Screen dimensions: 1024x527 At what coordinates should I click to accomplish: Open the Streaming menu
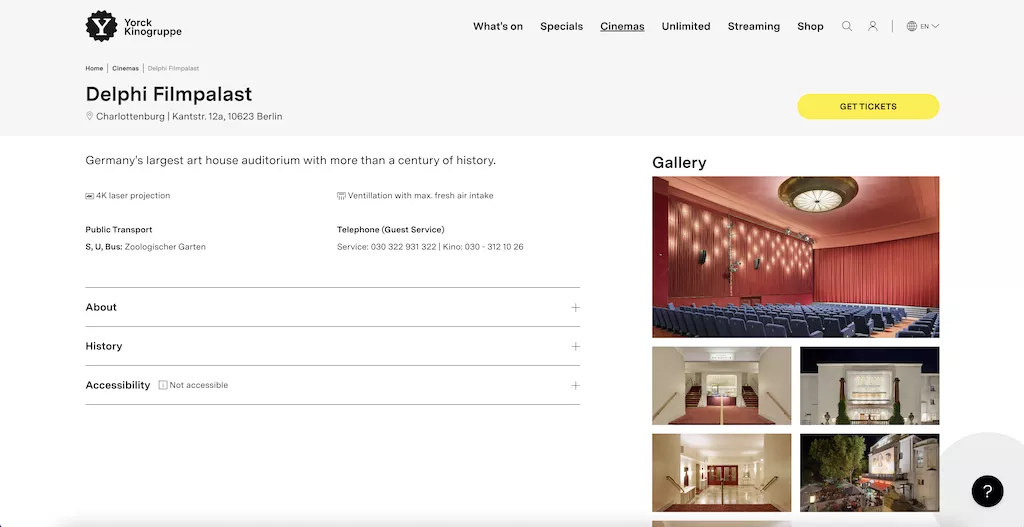(754, 26)
